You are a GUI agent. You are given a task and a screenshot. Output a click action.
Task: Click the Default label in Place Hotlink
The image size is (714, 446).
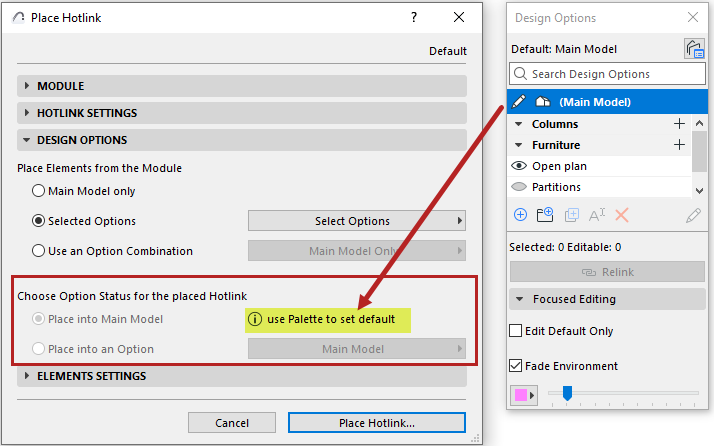[448, 51]
